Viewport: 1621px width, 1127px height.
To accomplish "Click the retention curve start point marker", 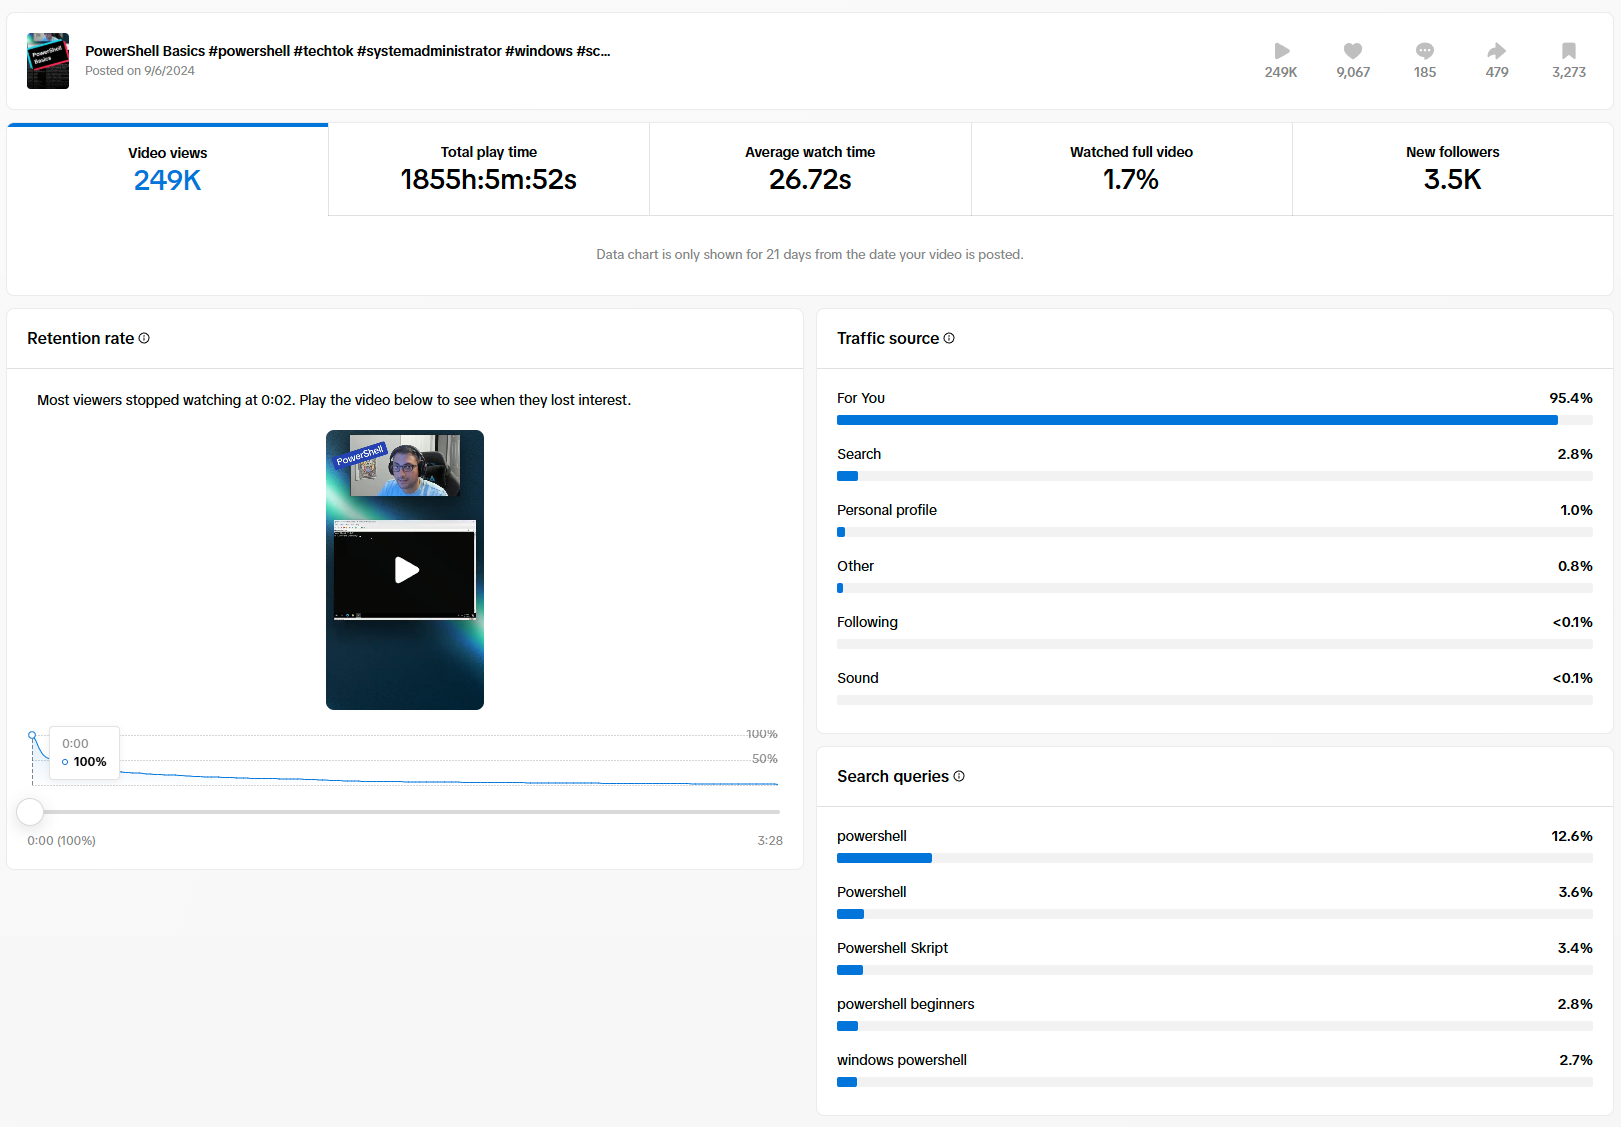I will [x=32, y=735].
